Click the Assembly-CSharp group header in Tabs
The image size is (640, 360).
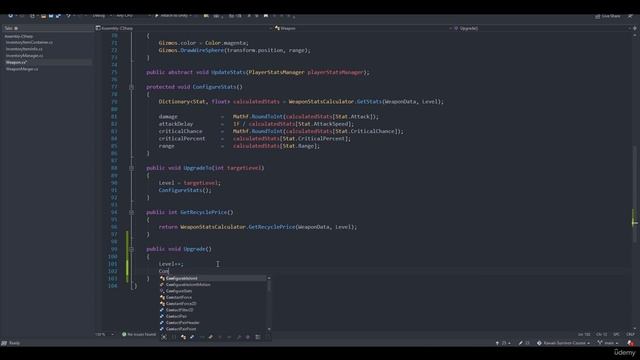pos(19,36)
